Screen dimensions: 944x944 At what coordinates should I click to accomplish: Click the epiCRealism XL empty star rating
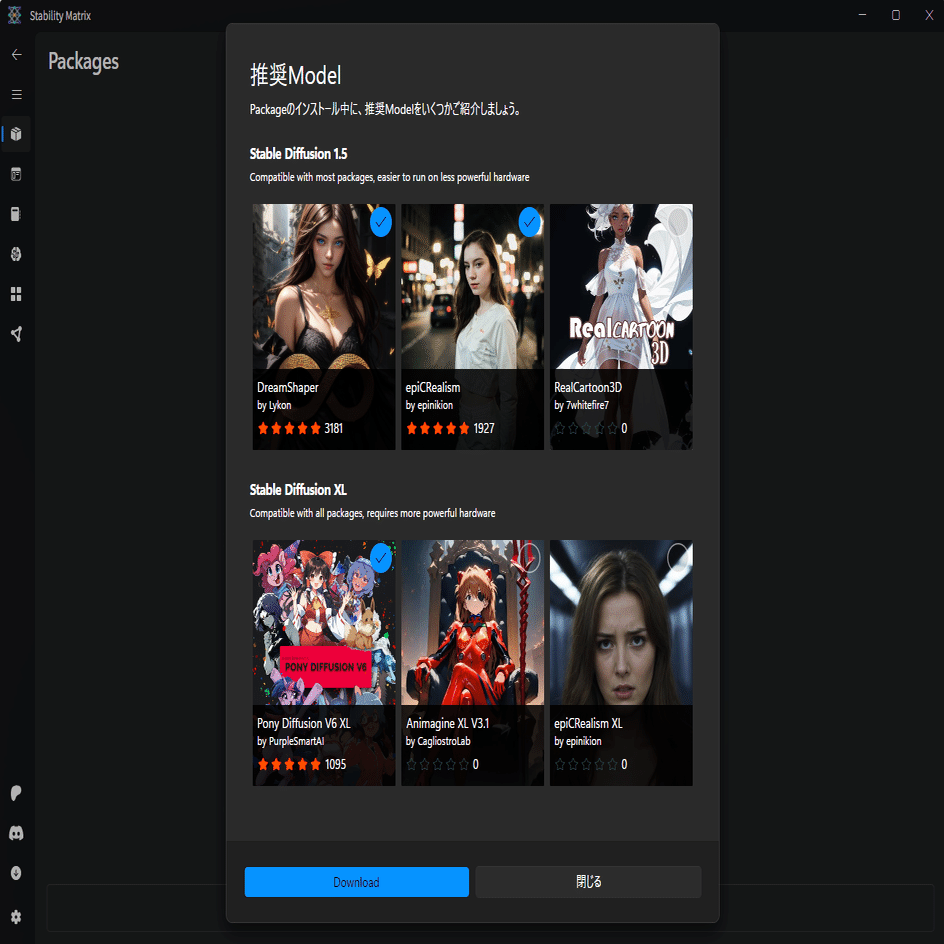coord(591,764)
